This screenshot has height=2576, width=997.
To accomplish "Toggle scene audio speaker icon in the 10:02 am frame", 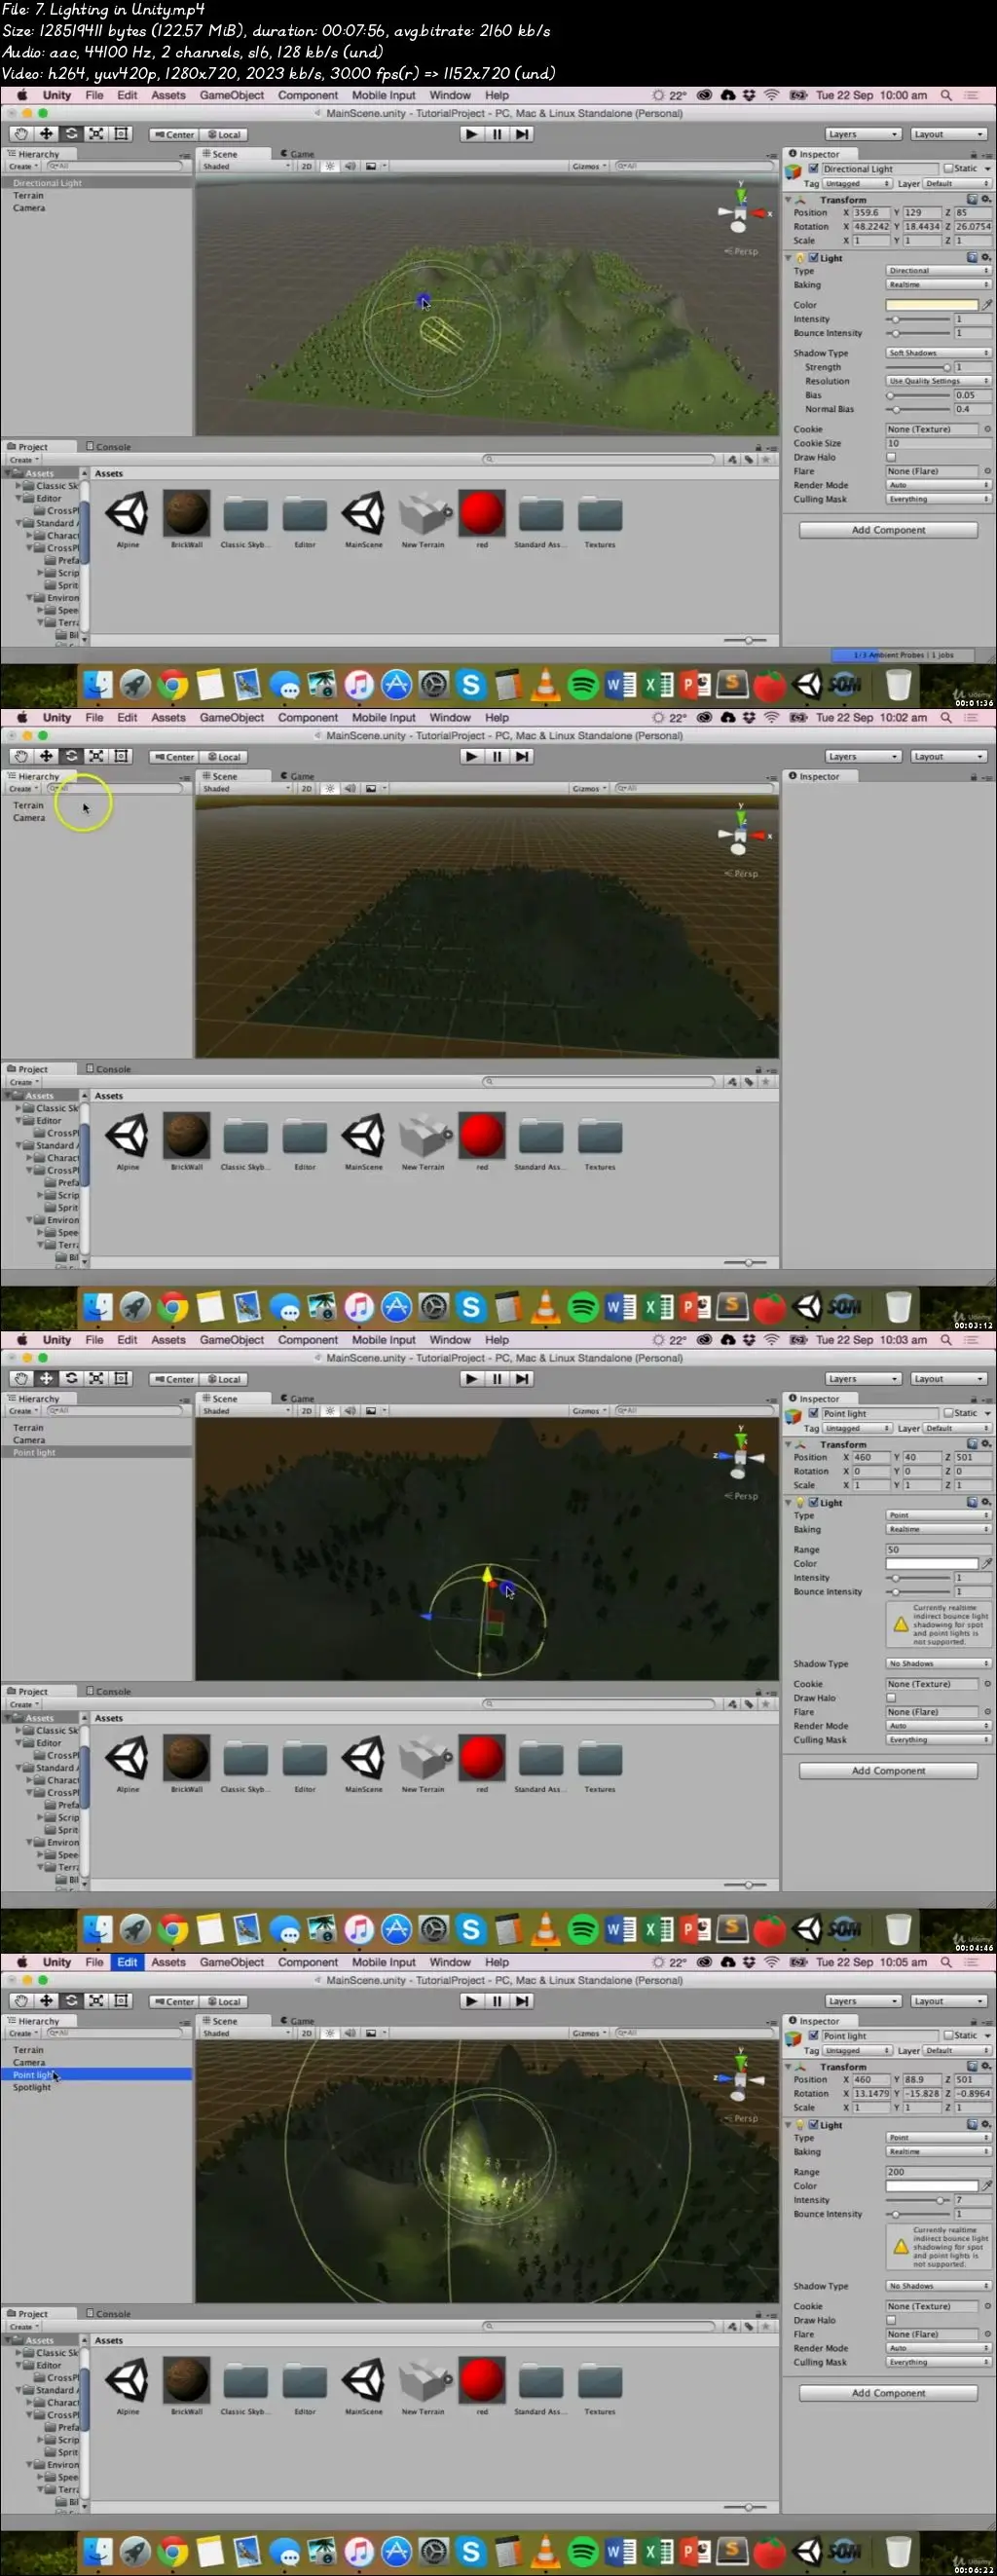I will pyautogui.click(x=350, y=788).
